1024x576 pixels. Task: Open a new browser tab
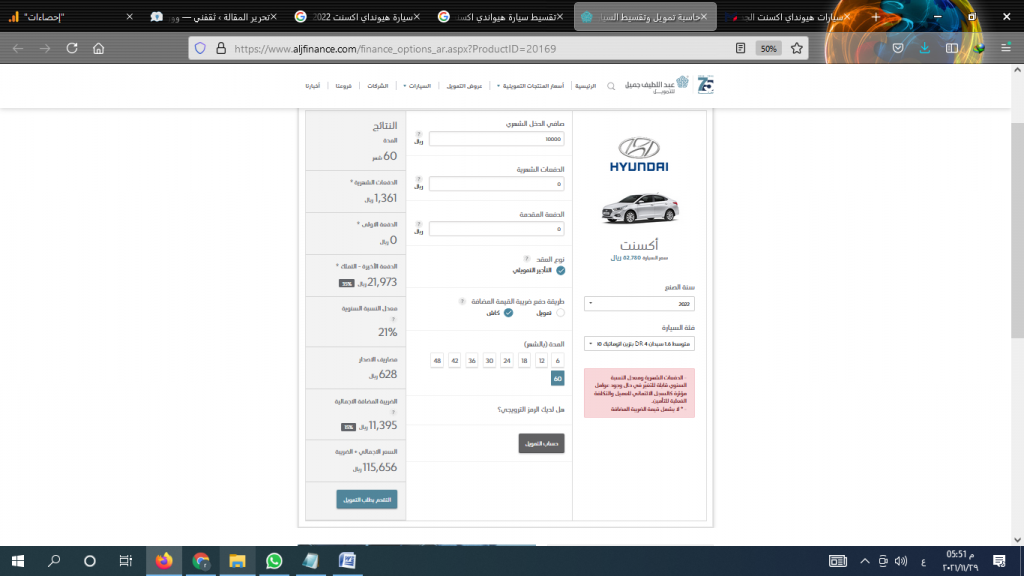[876, 17]
